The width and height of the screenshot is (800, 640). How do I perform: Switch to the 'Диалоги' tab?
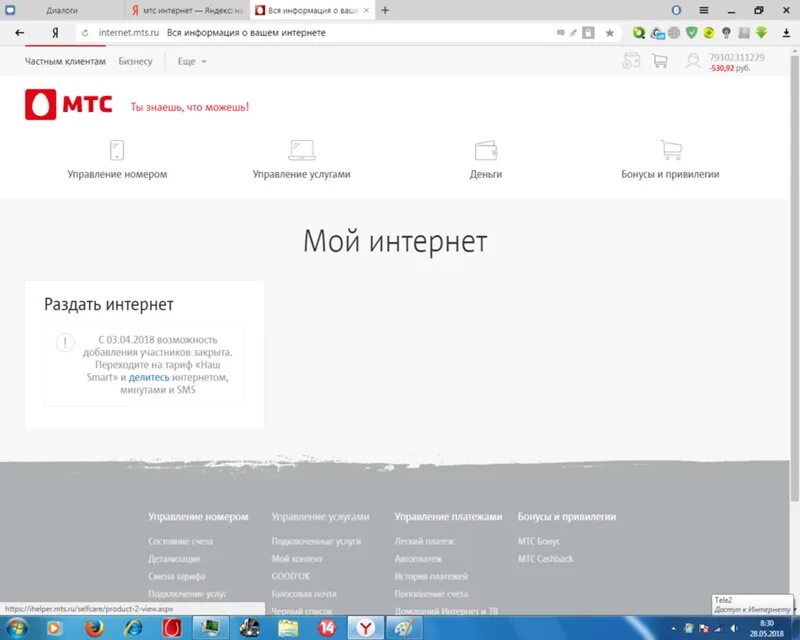pos(62,10)
